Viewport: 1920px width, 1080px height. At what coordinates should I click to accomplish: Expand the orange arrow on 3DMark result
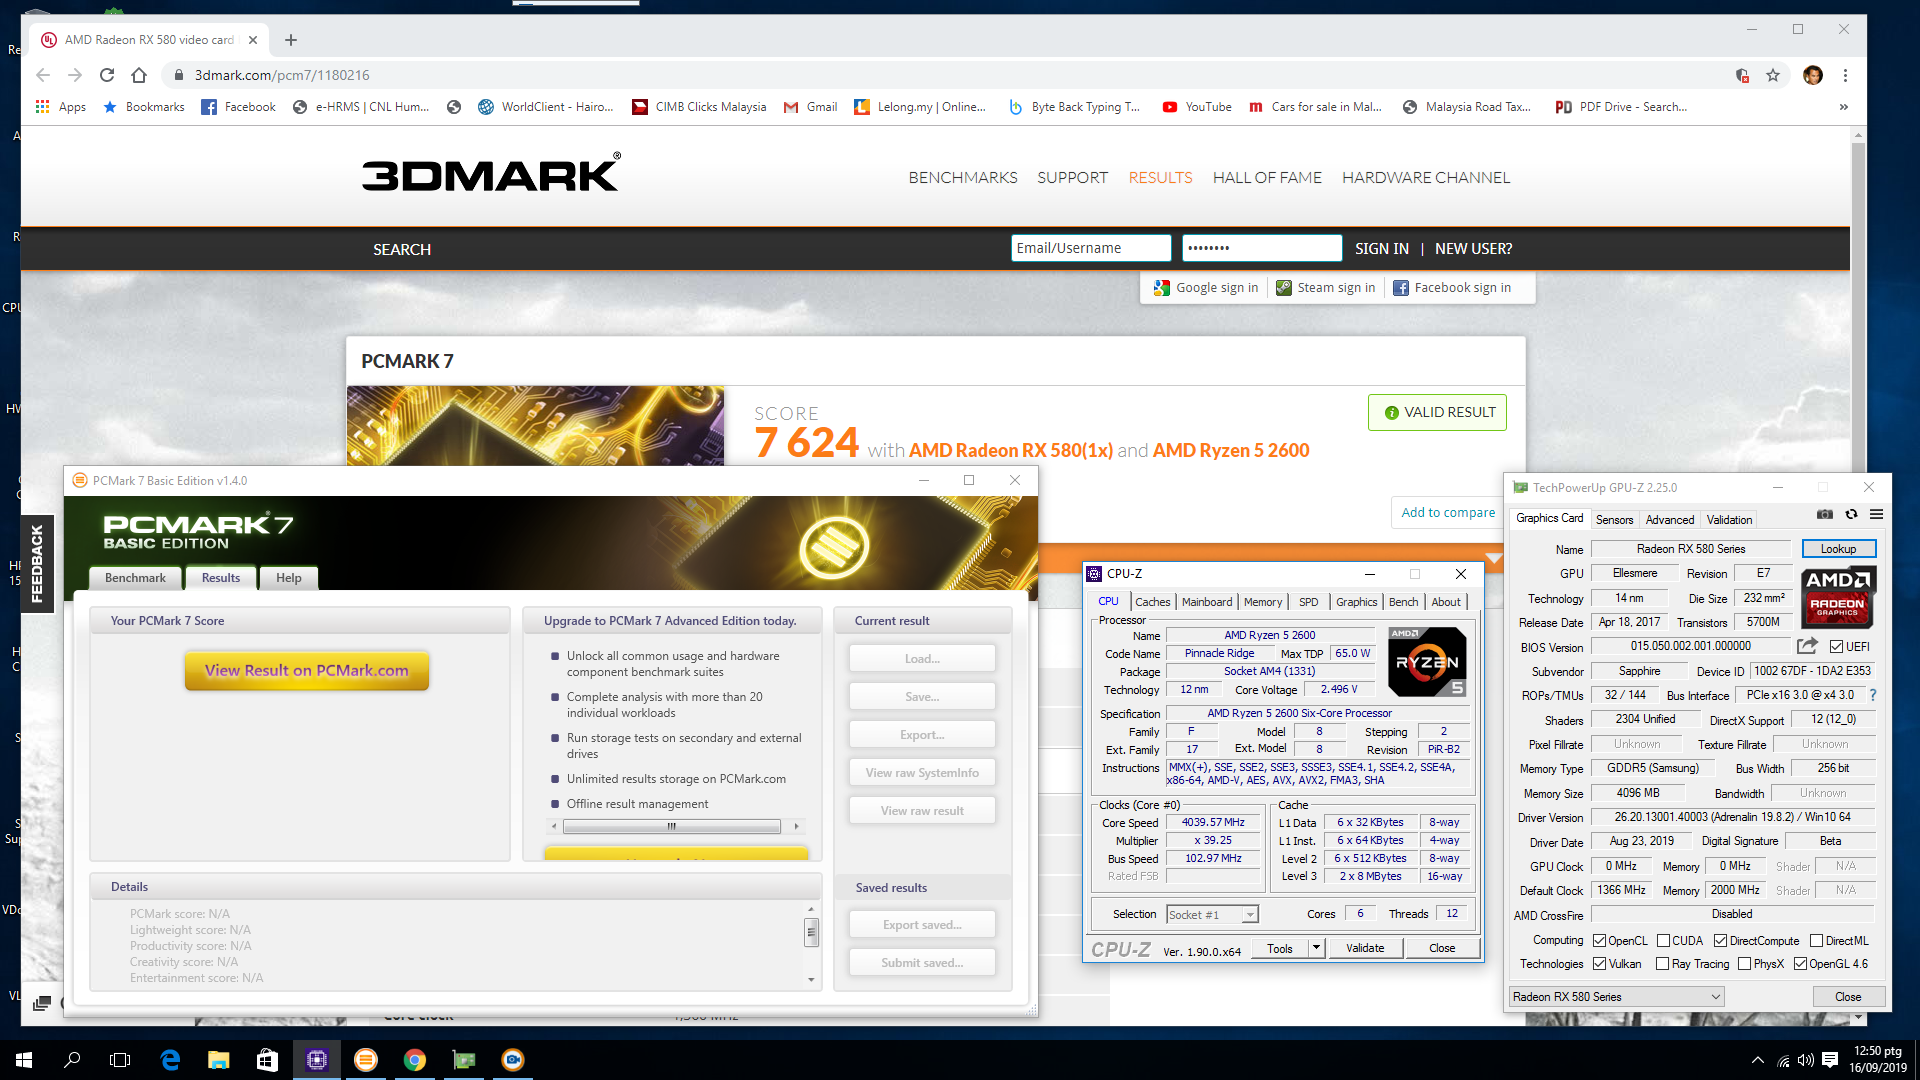tap(1494, 559)
